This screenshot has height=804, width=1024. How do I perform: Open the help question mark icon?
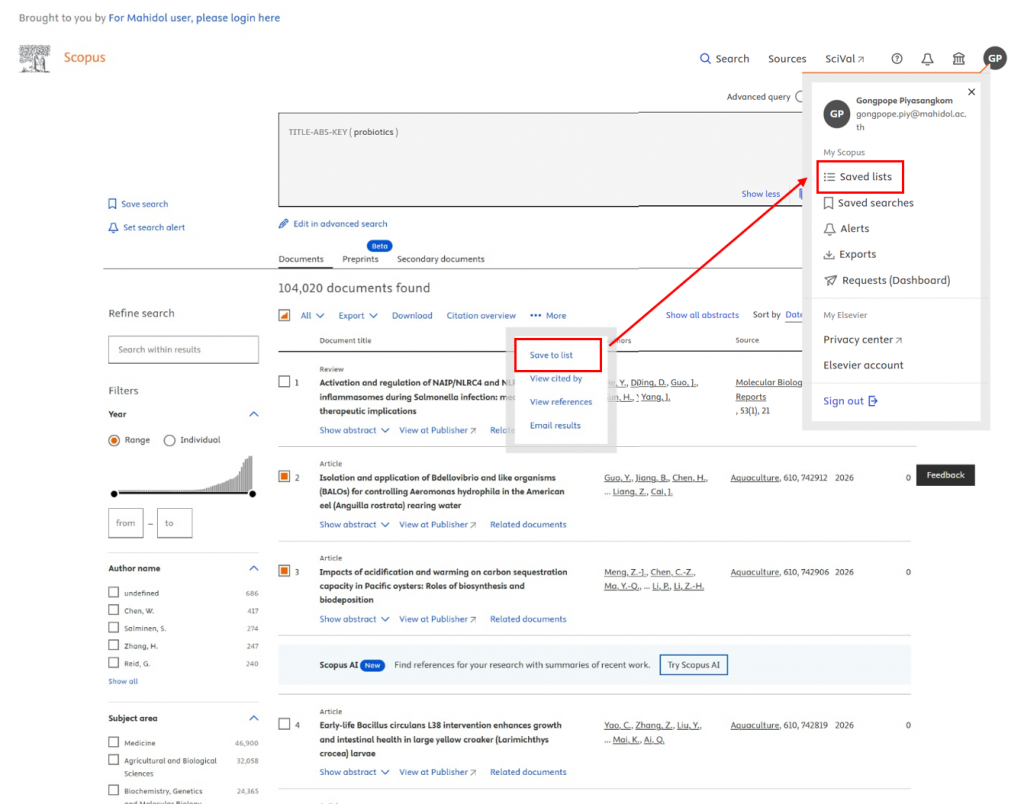click(x=897, y=59)
